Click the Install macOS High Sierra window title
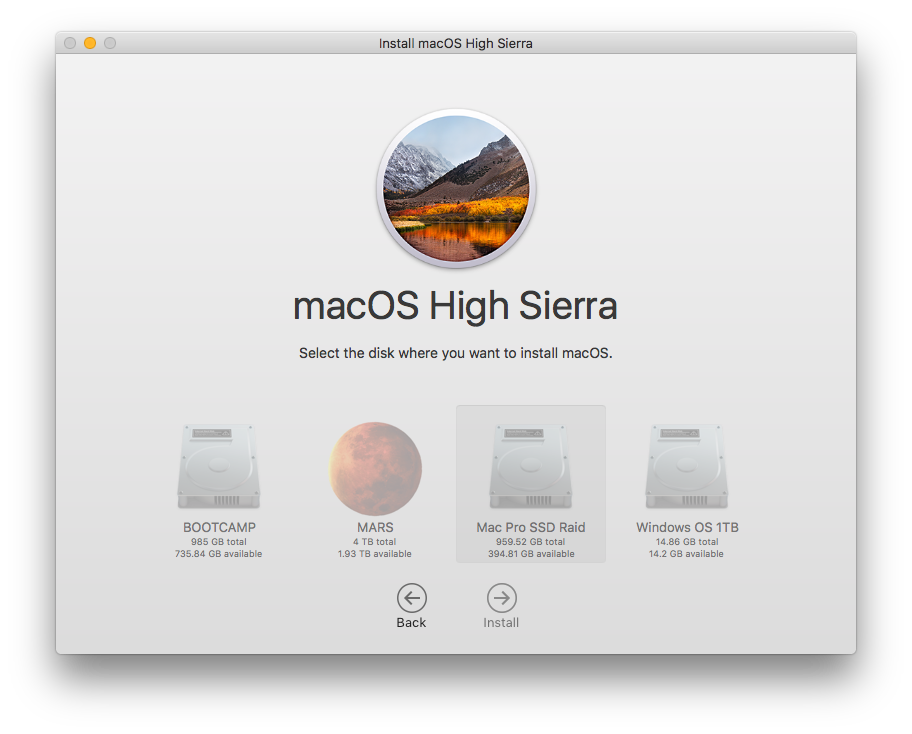 tap(455, 44)
